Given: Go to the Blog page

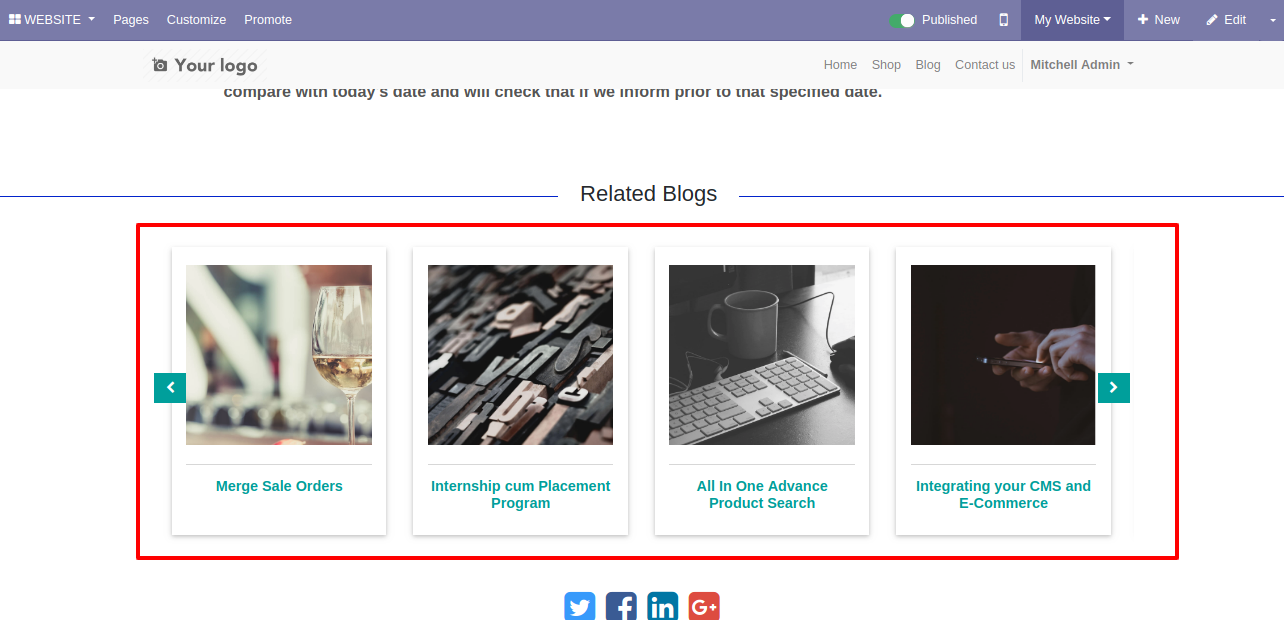Looking at the screenshot, I should 928,65.
